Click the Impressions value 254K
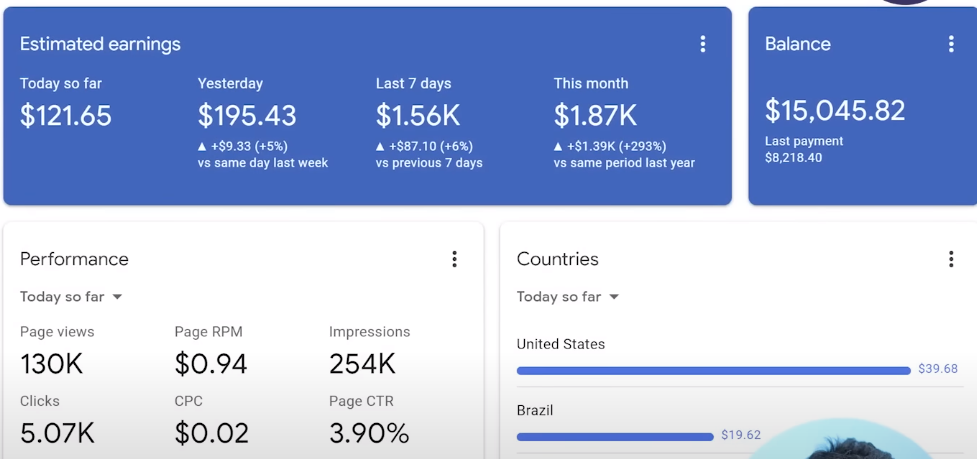This screenshot has height=459, width=977. (362, 364)
